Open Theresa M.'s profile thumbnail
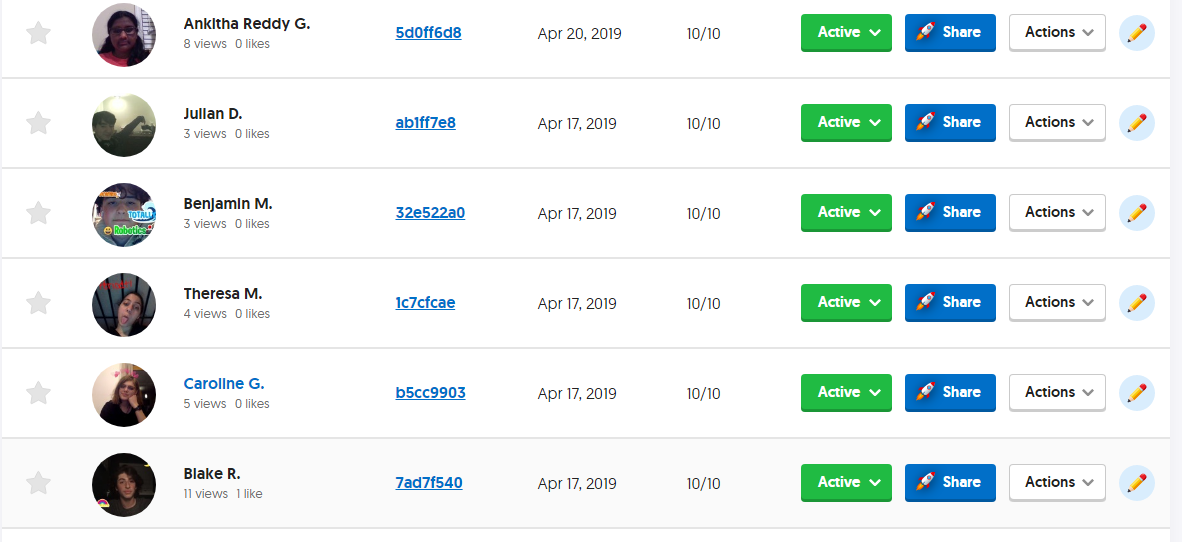 click(124, 304)
